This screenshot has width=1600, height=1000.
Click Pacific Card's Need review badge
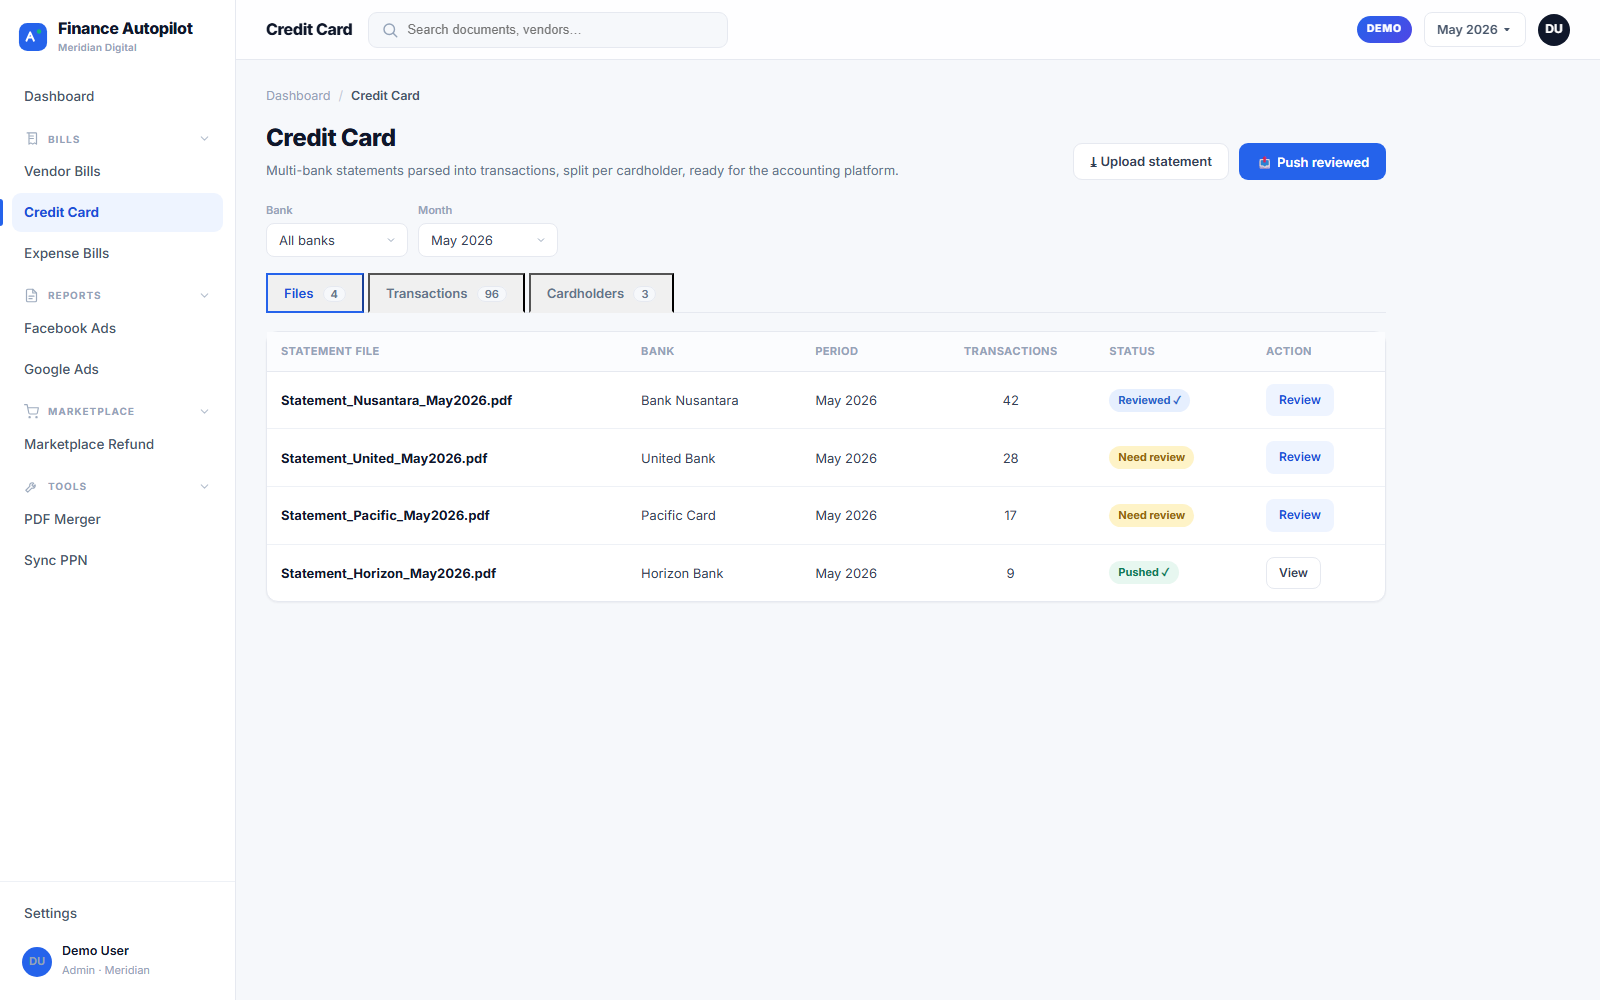pos(1151,515)
